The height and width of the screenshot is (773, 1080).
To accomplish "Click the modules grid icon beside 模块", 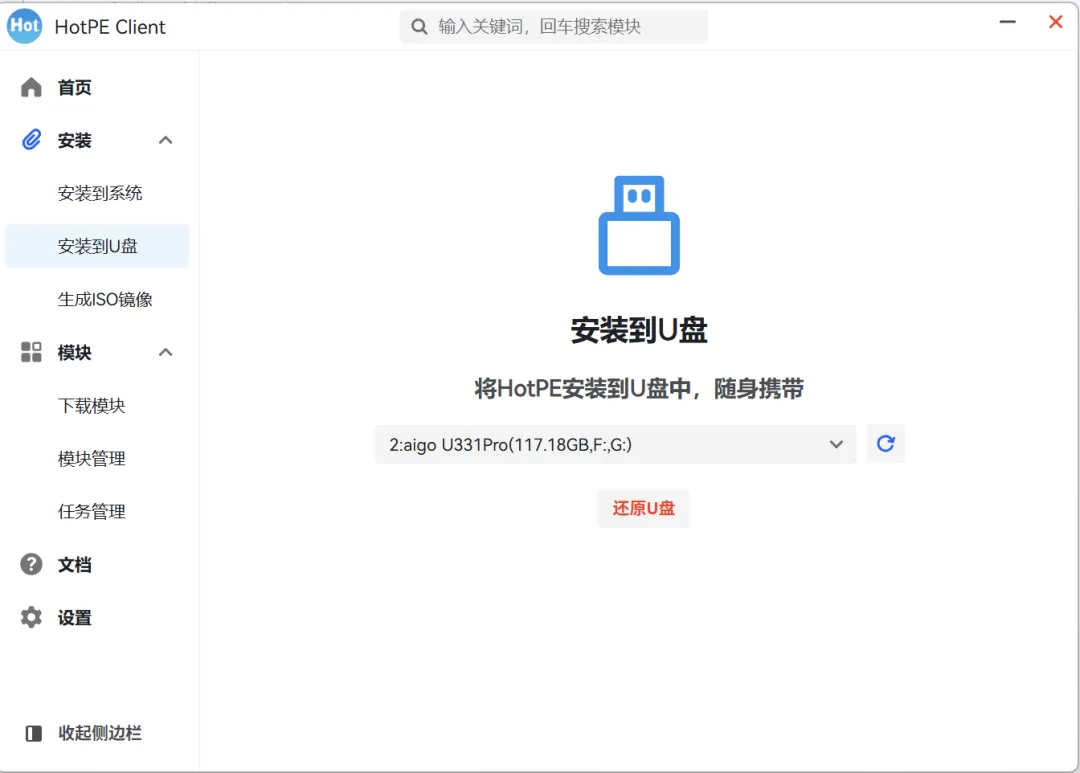I will point(31,352).
